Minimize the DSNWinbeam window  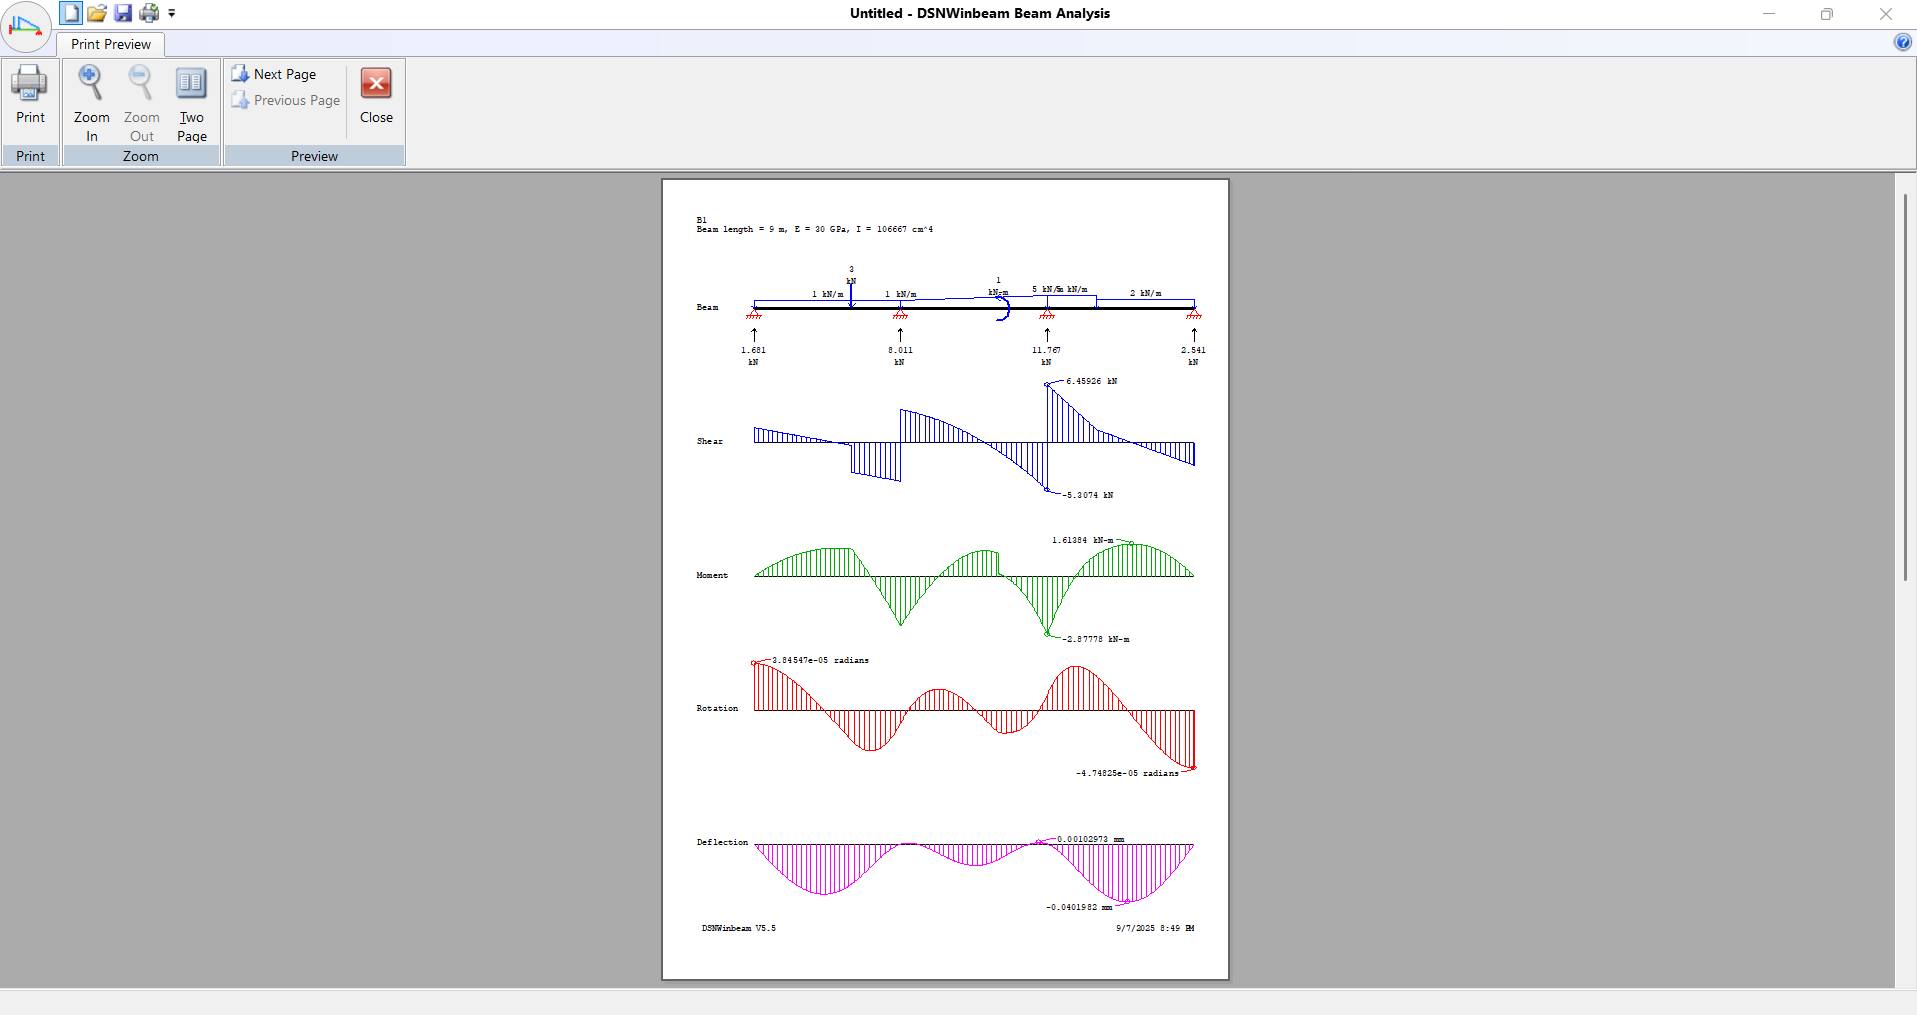pos(1769,14)
